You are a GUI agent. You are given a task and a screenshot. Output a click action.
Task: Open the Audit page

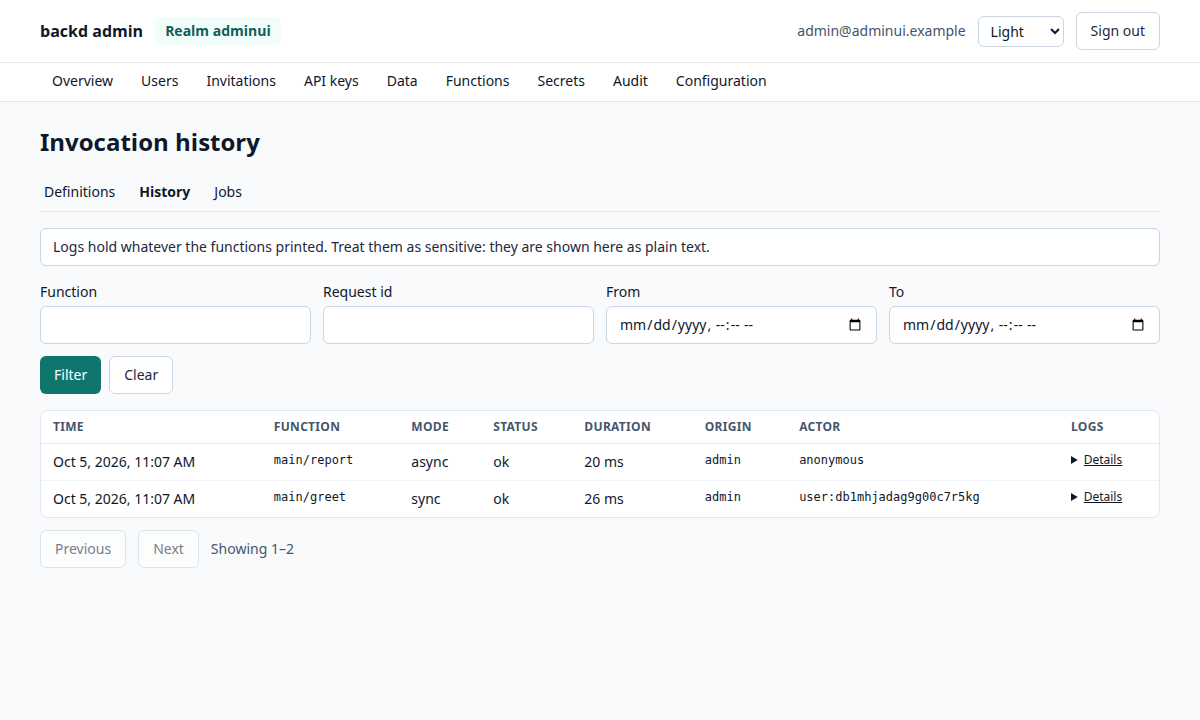click(630, 81)
